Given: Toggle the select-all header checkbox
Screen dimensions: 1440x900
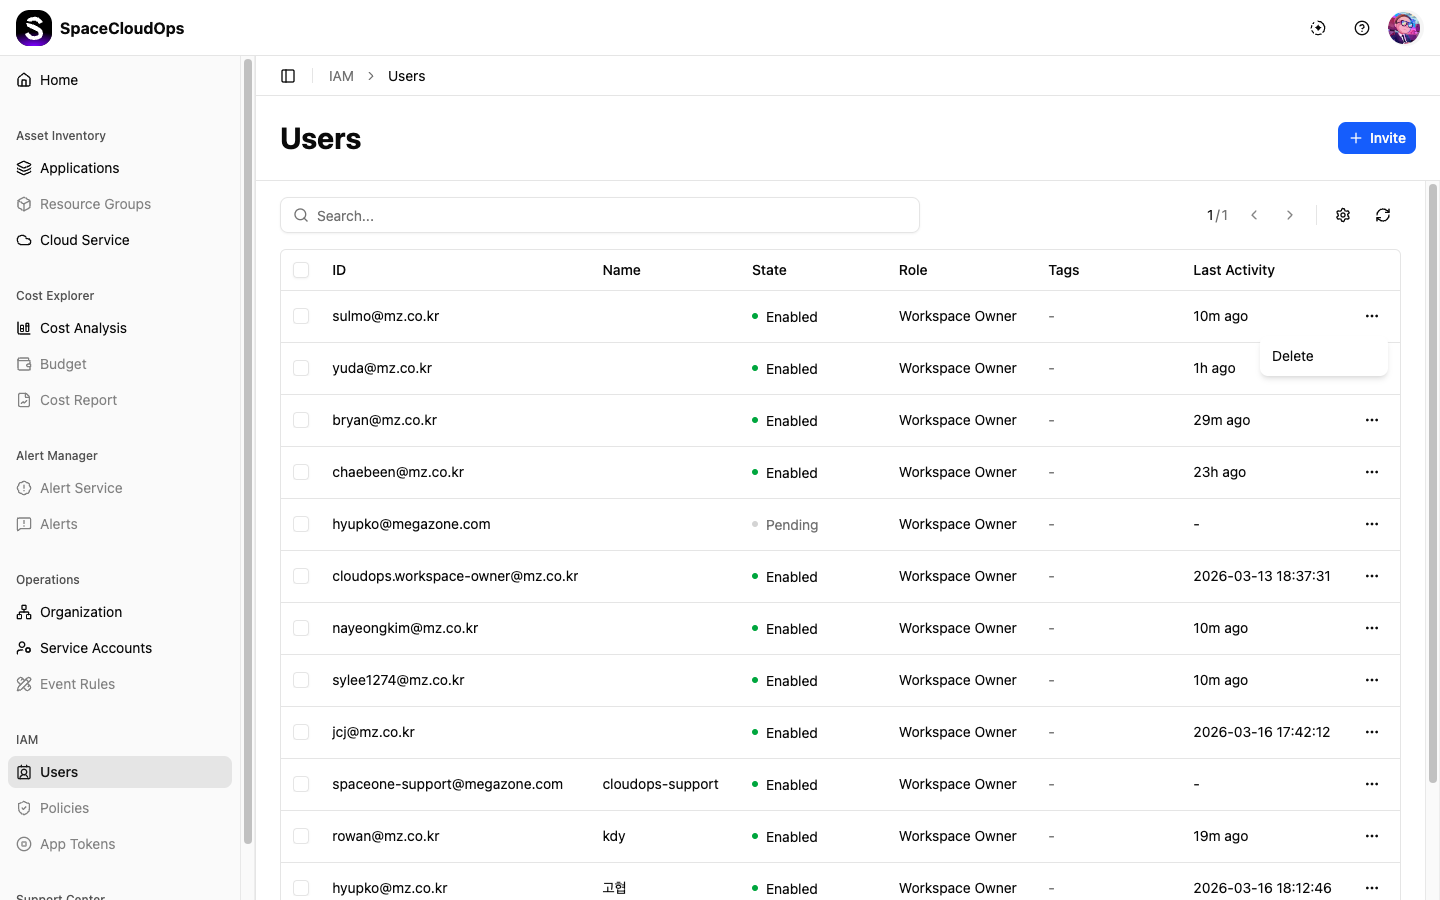Looking at the screenshot, I should click(x=301, y=270).
